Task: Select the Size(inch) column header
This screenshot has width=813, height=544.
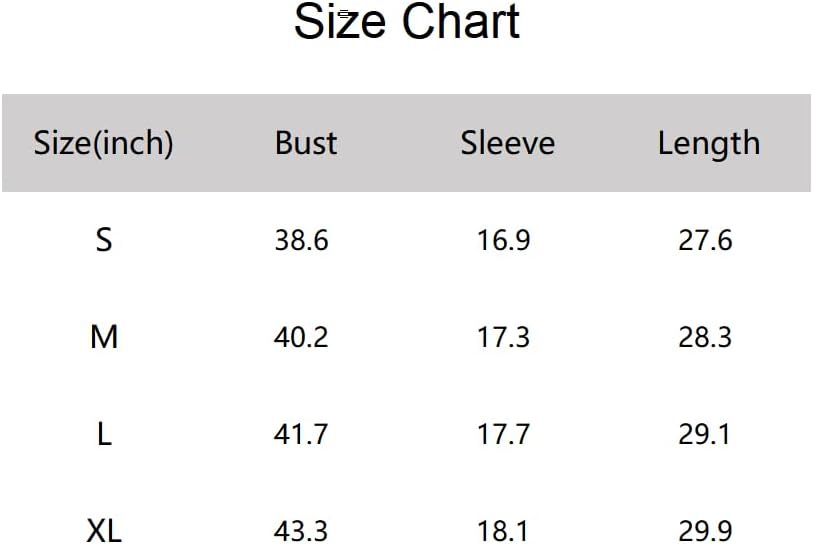Action: 103,143
